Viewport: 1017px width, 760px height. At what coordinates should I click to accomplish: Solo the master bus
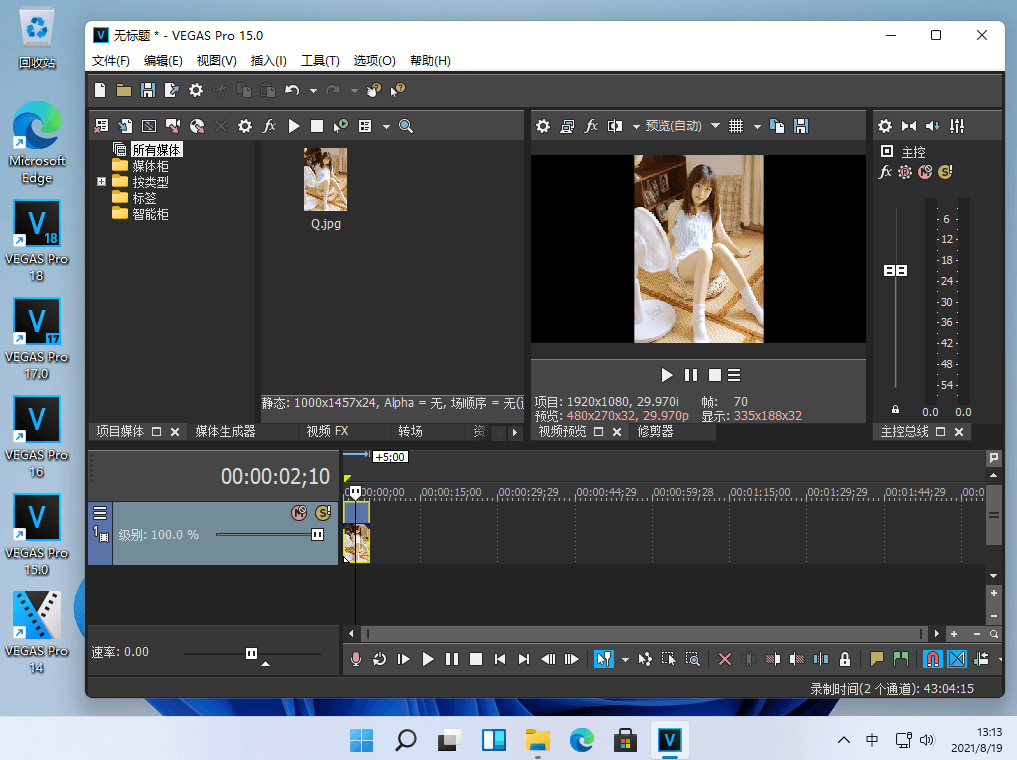point(945,172)
